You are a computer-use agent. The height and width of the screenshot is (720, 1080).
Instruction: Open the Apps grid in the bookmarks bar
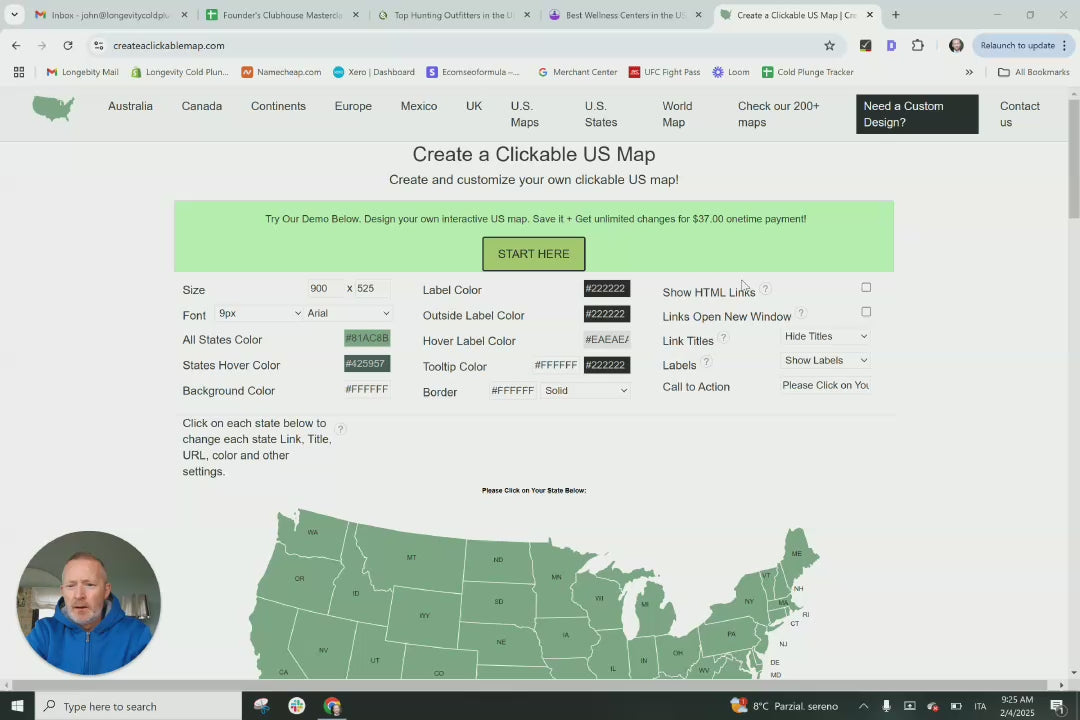[x=18, y=72]
